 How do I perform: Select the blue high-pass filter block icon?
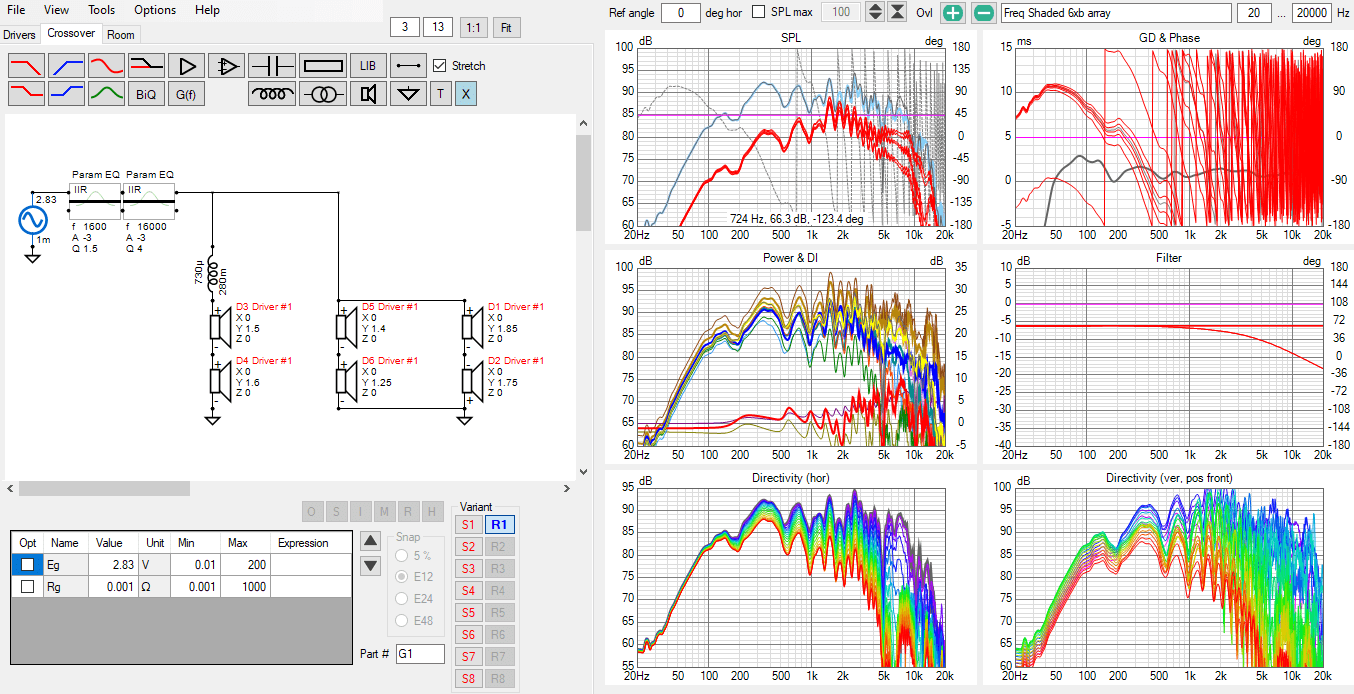[x=66, y=66]
